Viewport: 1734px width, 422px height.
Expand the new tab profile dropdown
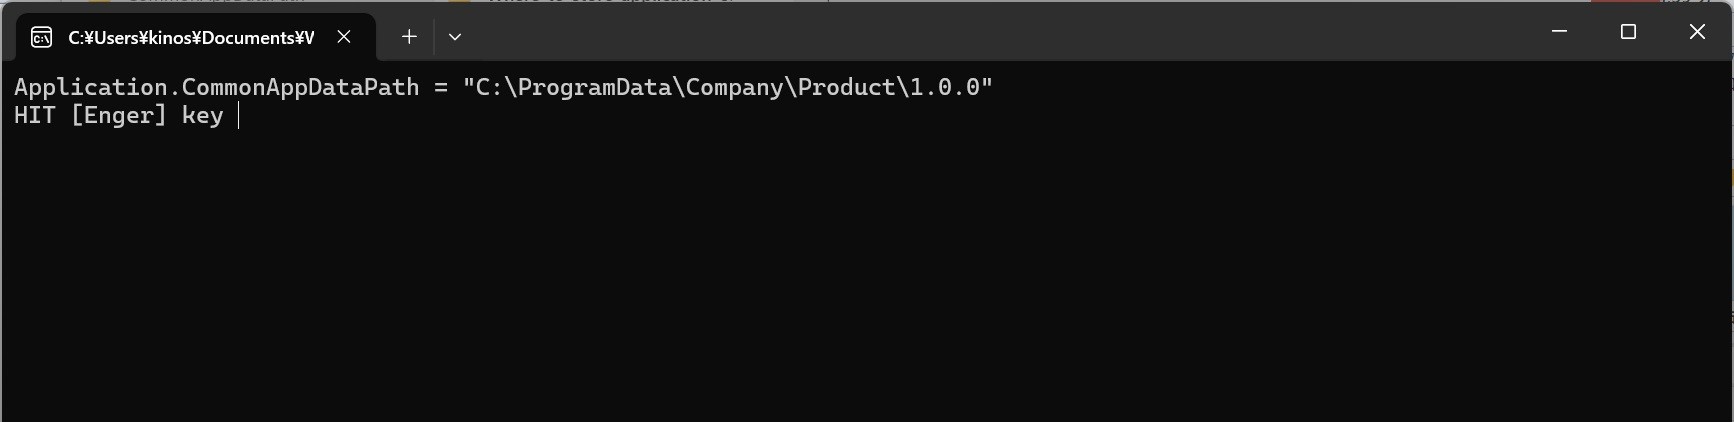tap(455, 37)
